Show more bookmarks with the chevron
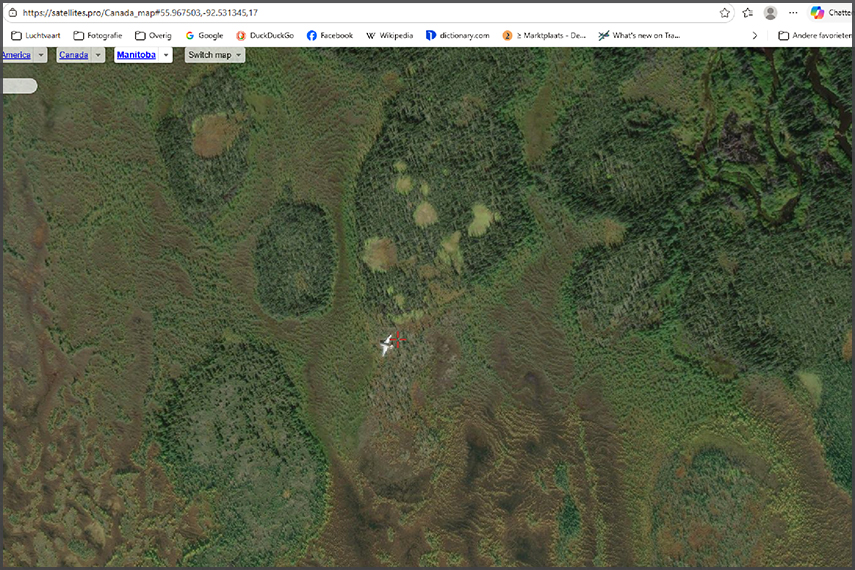The height and width of the screenshot is (570, 855). (x=755, y=35)
